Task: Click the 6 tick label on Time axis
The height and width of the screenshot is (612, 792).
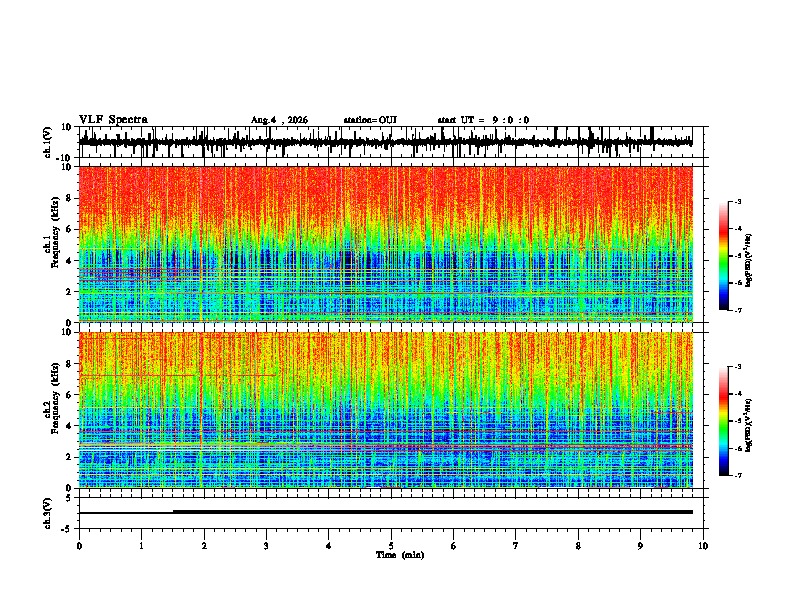Action: tap(454, 546)
